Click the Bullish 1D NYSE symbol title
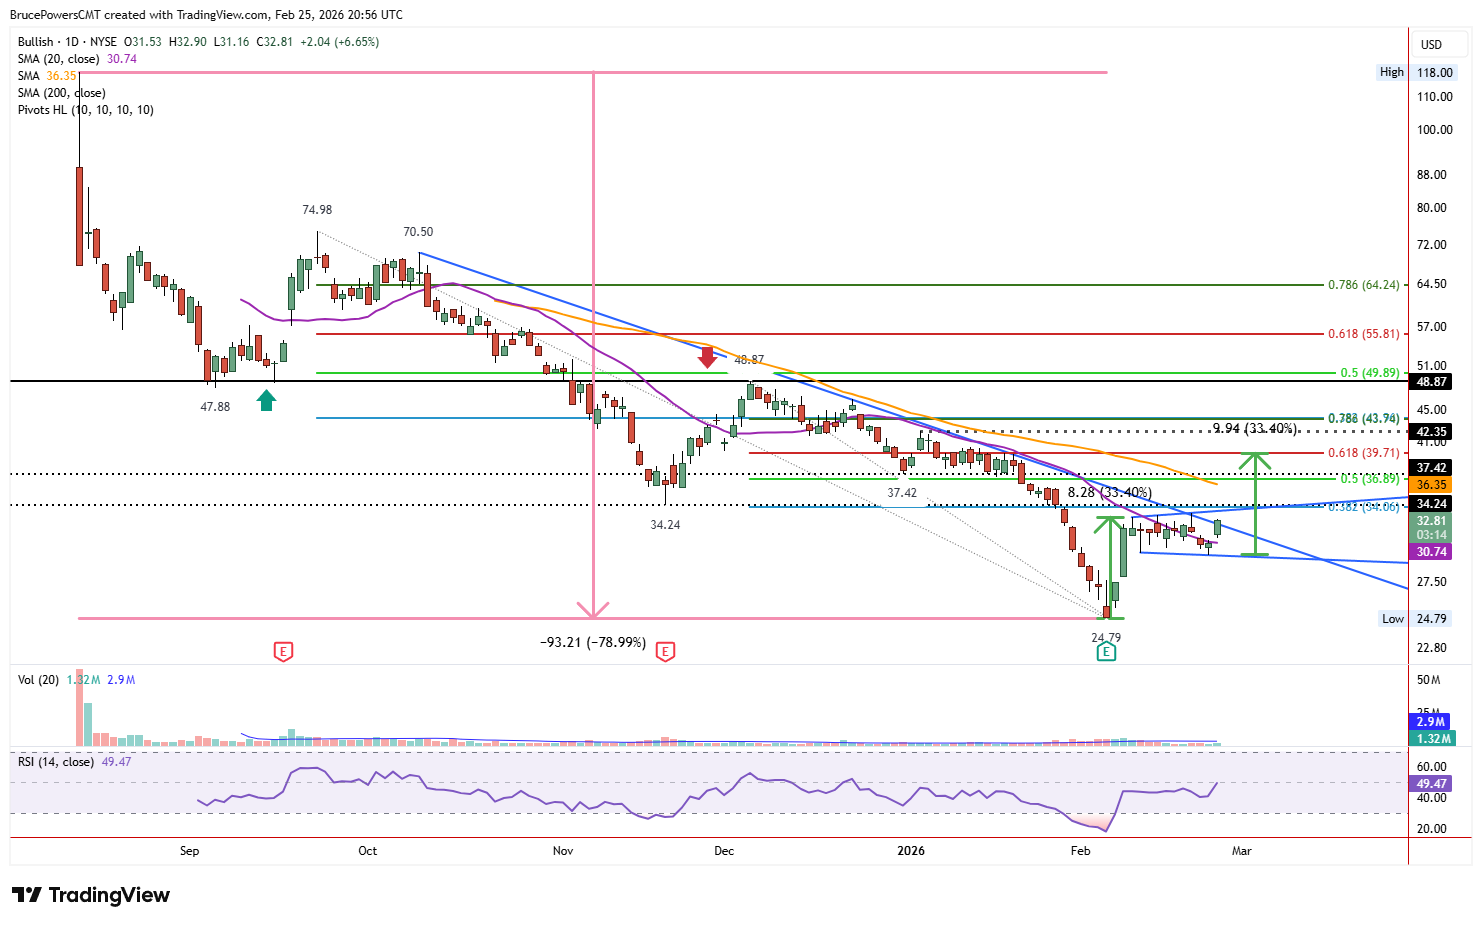Screen dimensions: 1482x925 67,42
